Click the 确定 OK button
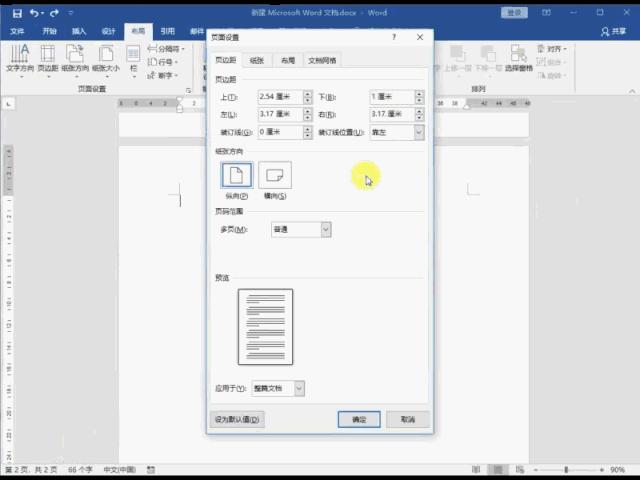The height and width of the screenshot is (480, 640). pyautogui.click(x=358, y=419)
